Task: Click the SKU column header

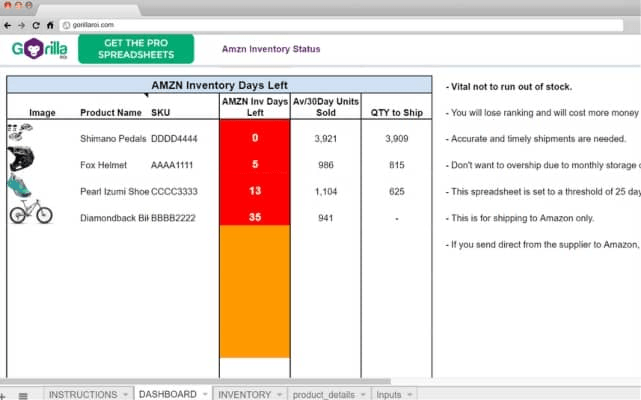Action: click(161, 112)
